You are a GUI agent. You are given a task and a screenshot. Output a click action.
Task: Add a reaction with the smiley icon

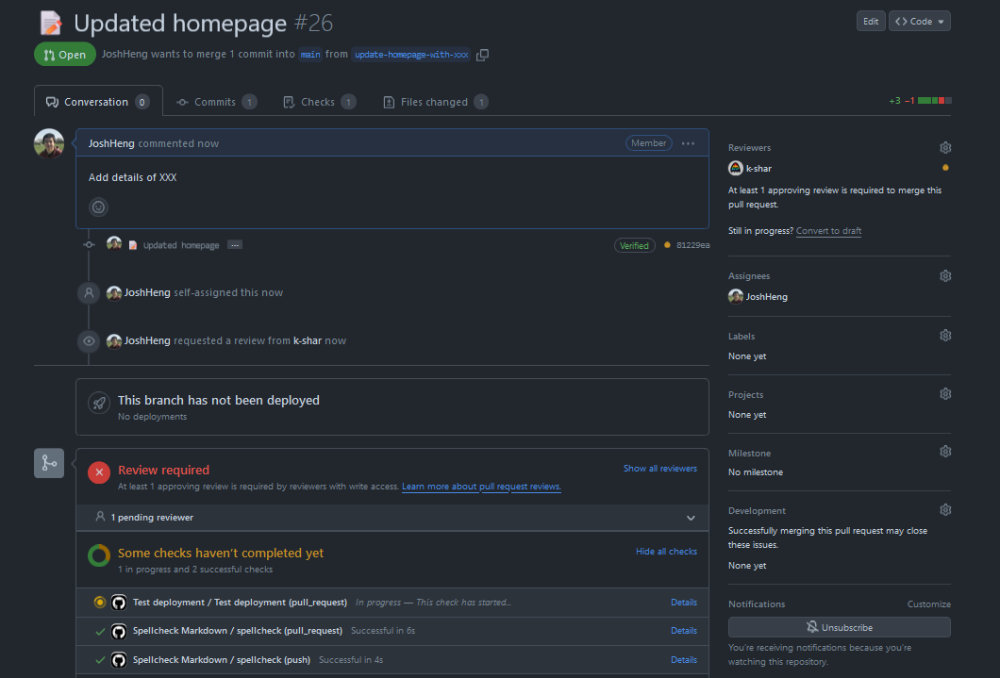point(98,207)
